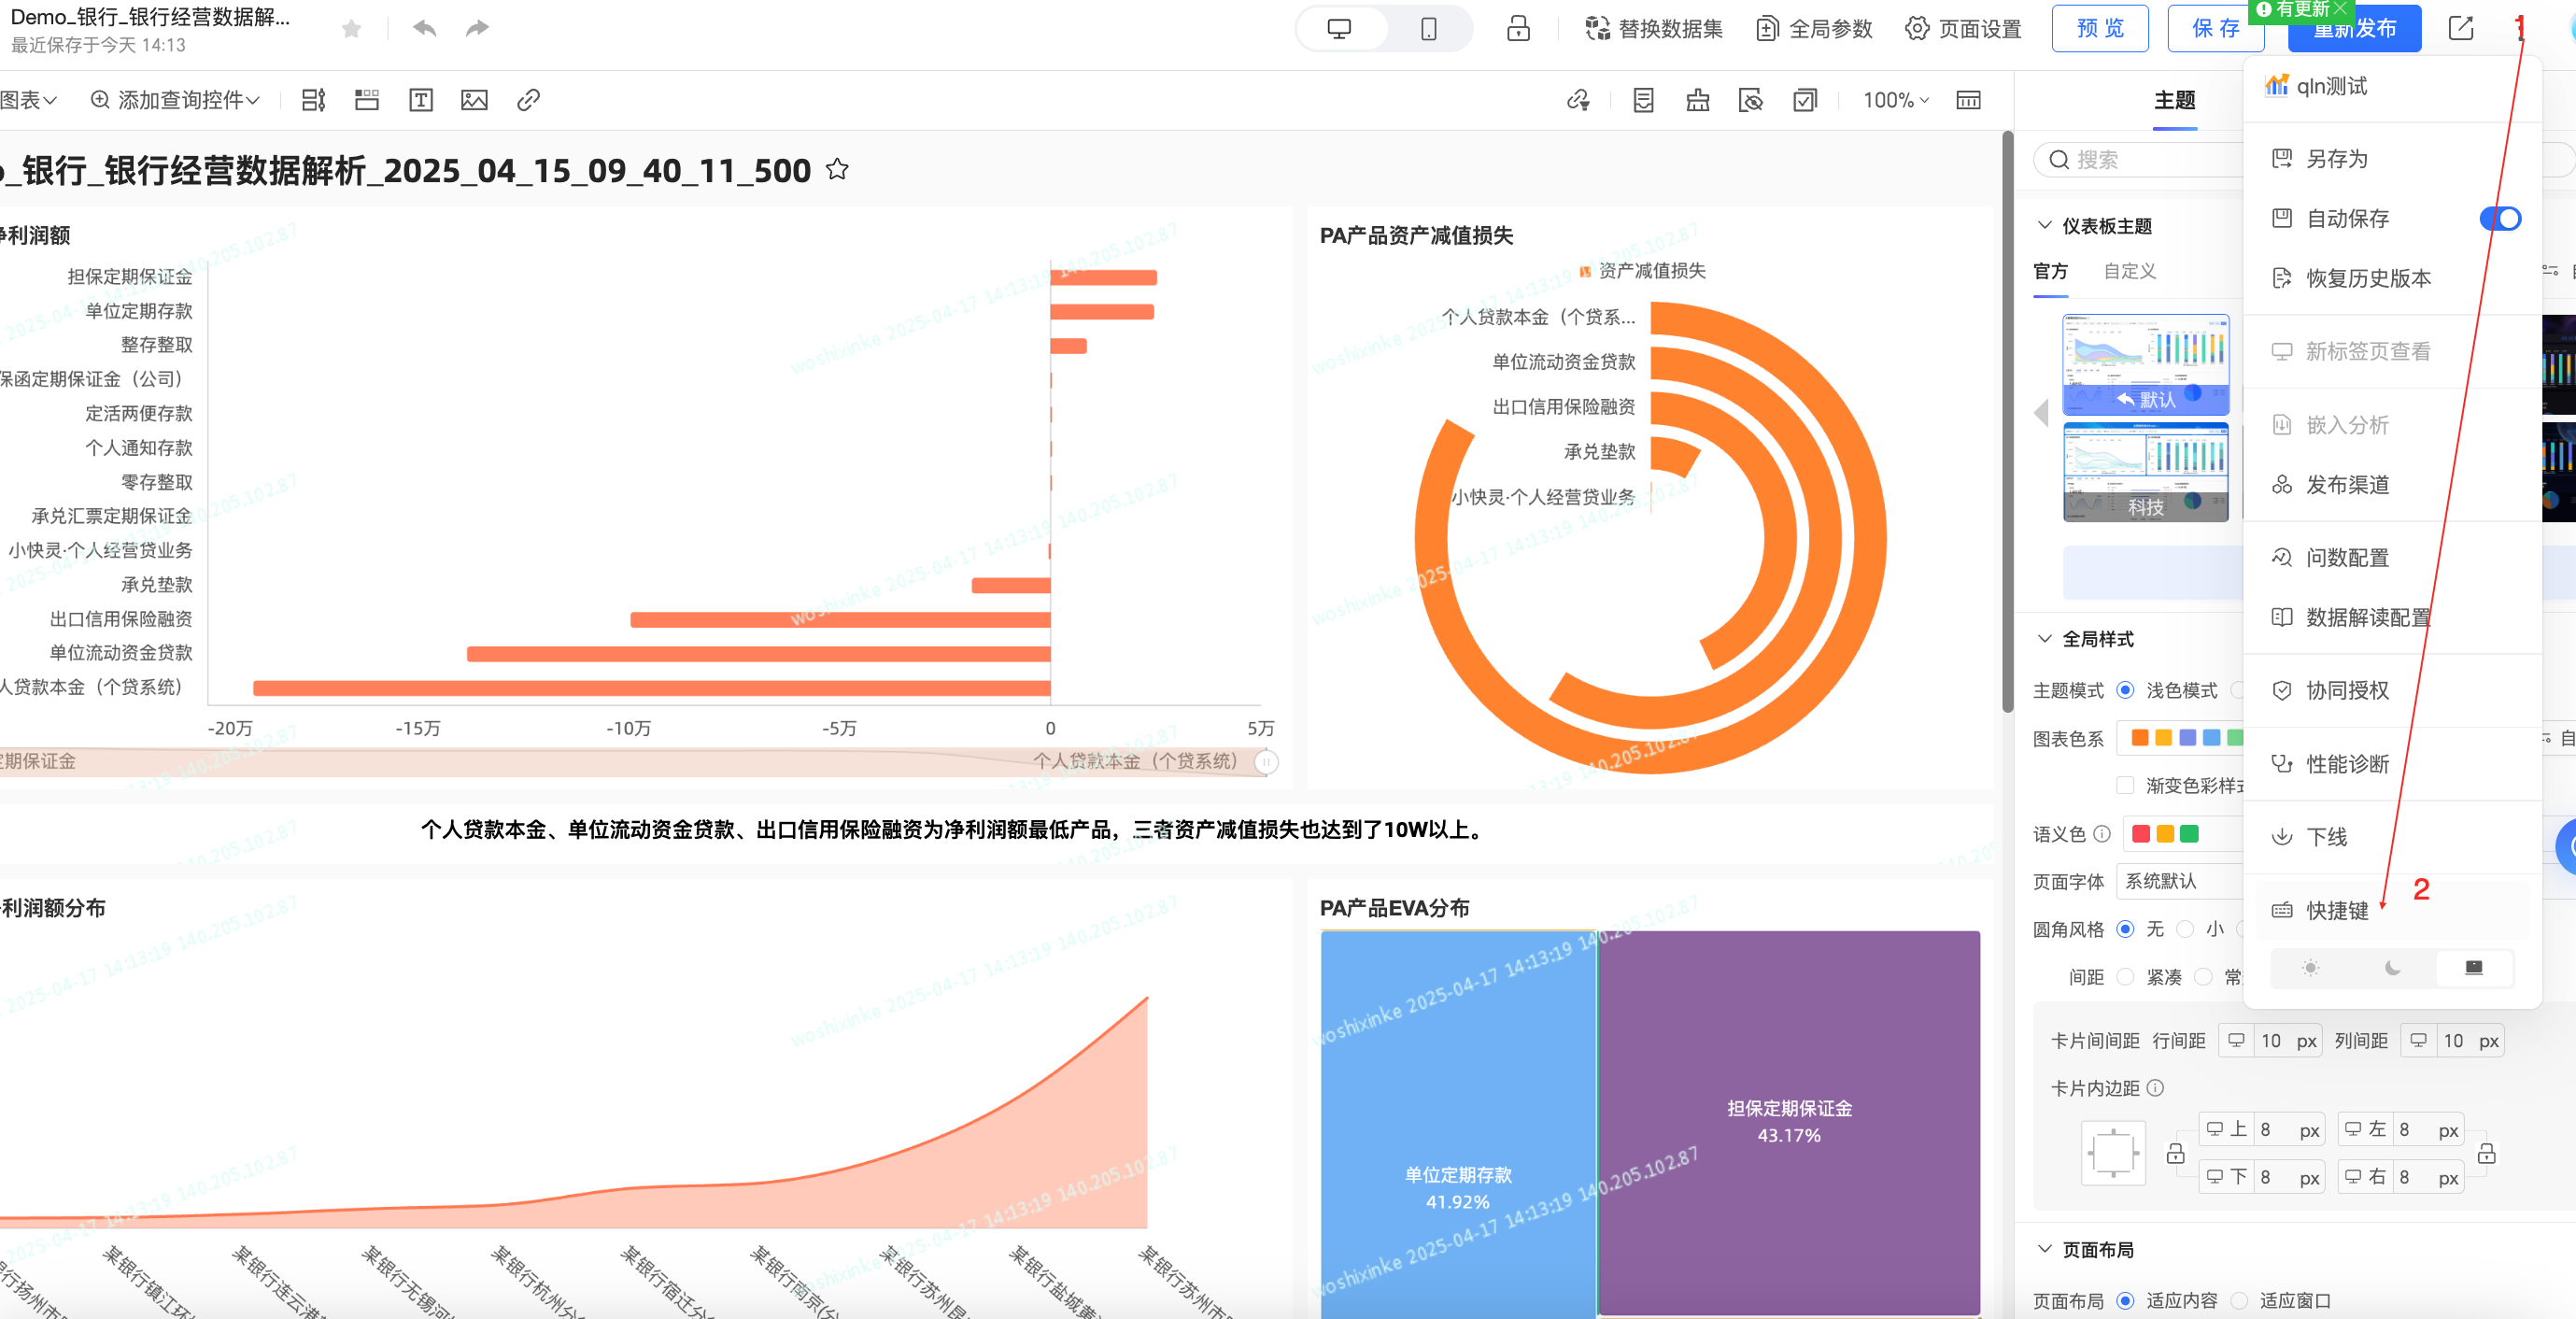
Task: Insert a hyperlink widget
Action: 528,100
